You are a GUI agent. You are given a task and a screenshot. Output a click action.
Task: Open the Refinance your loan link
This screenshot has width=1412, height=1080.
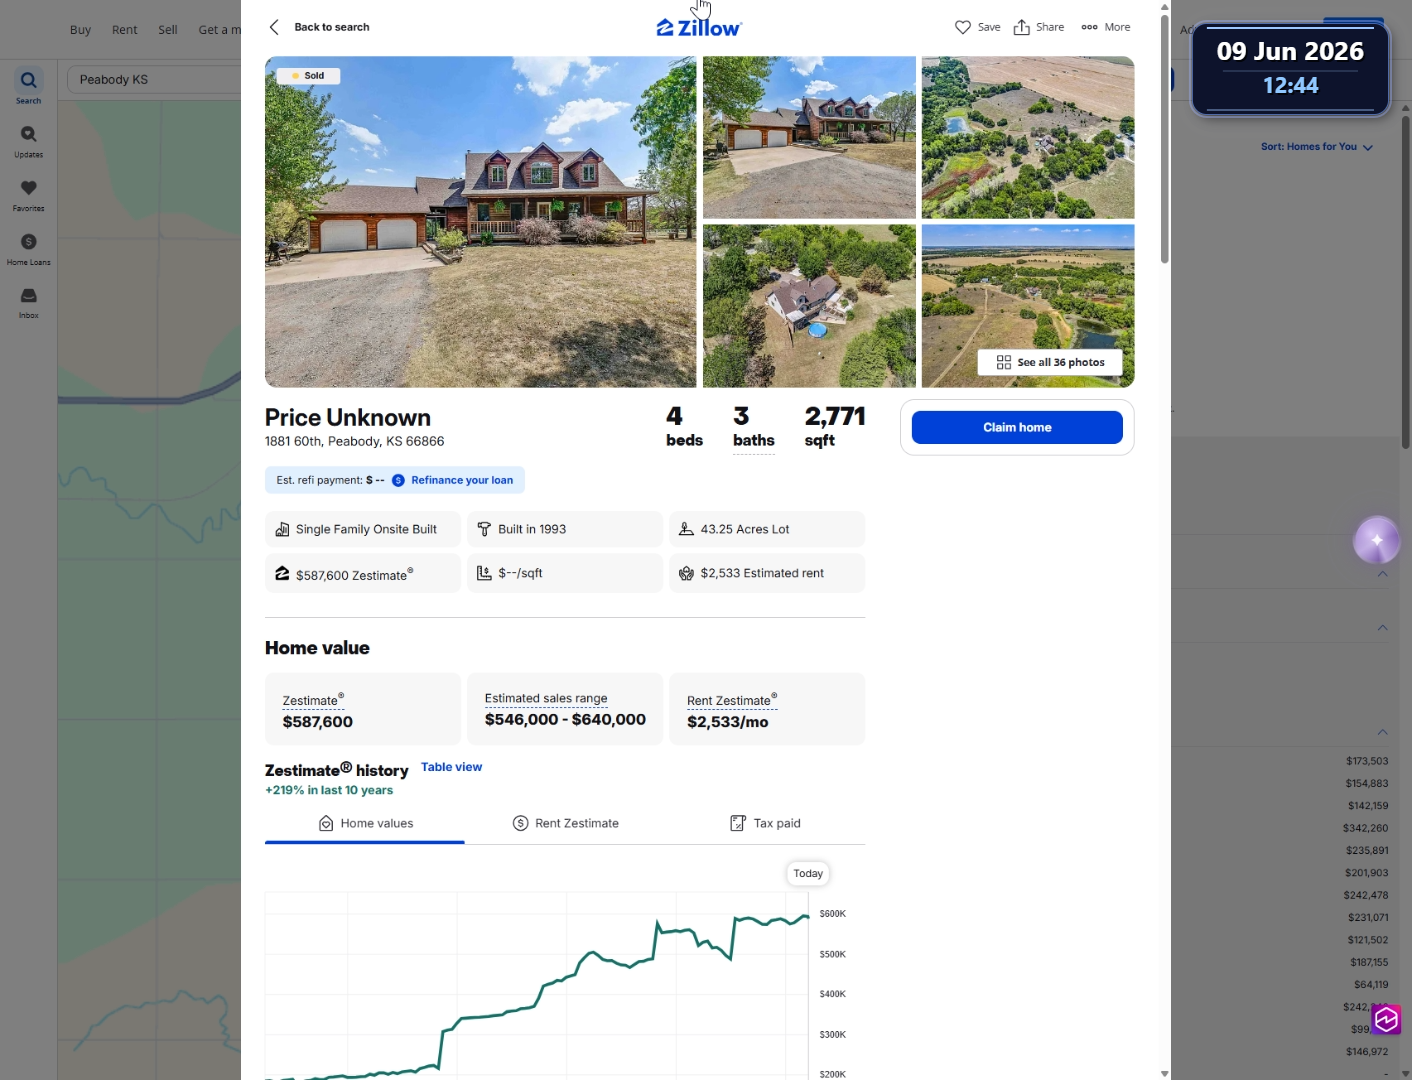pos(462,480)
